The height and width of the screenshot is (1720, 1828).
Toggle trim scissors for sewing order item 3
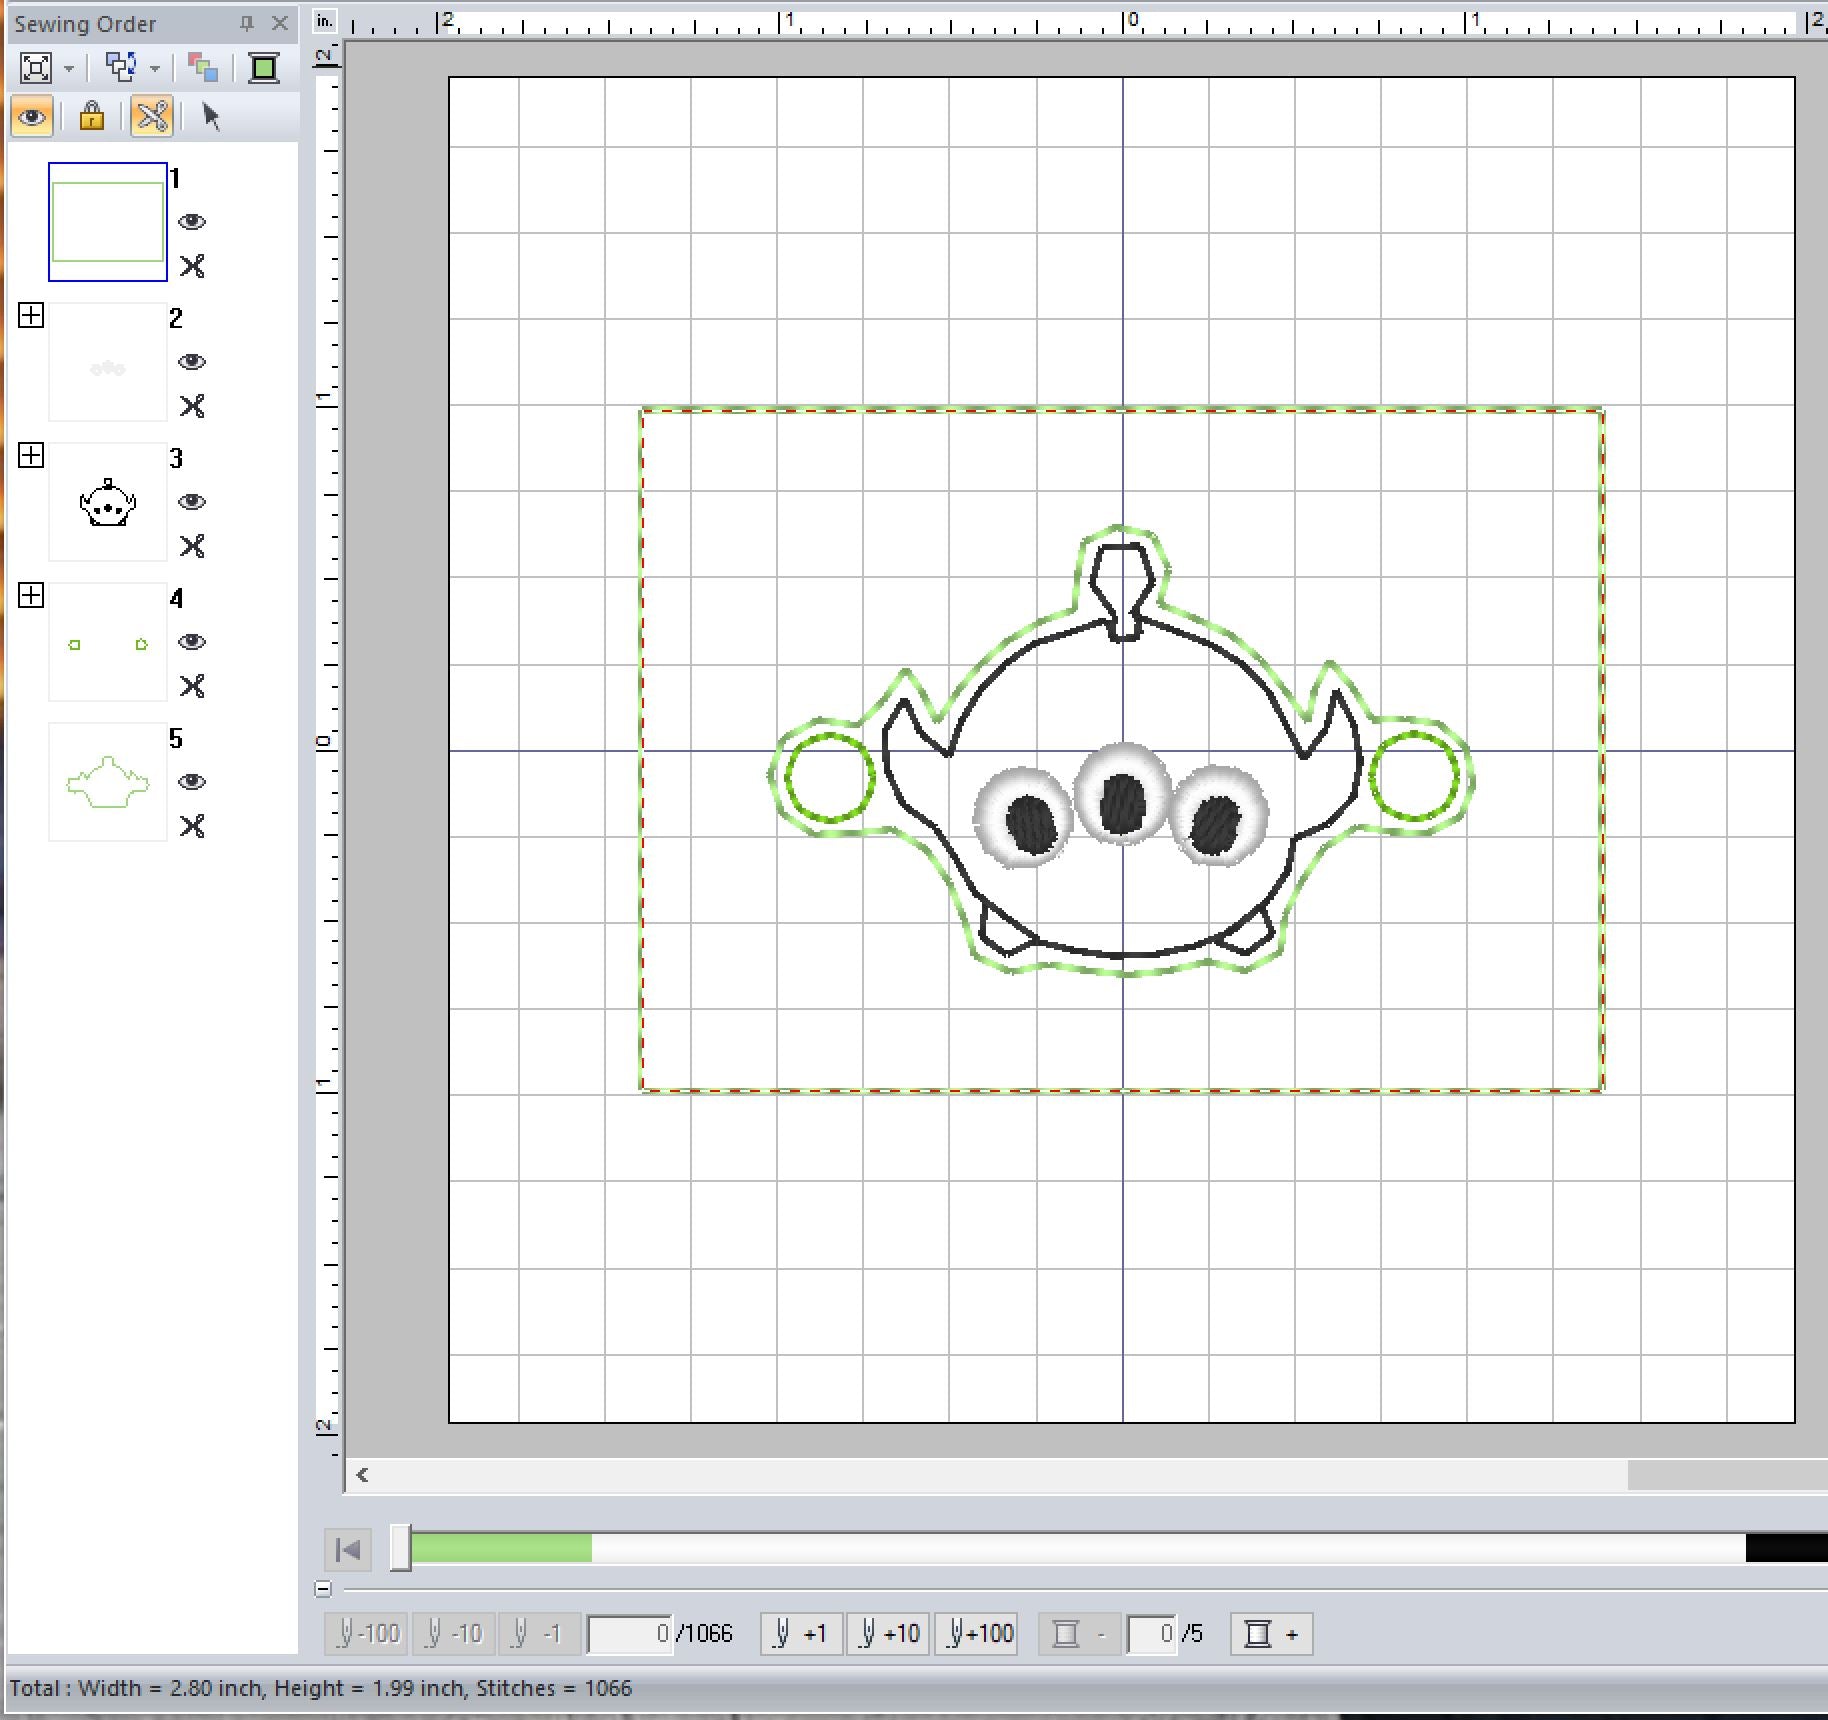[192, 546]
